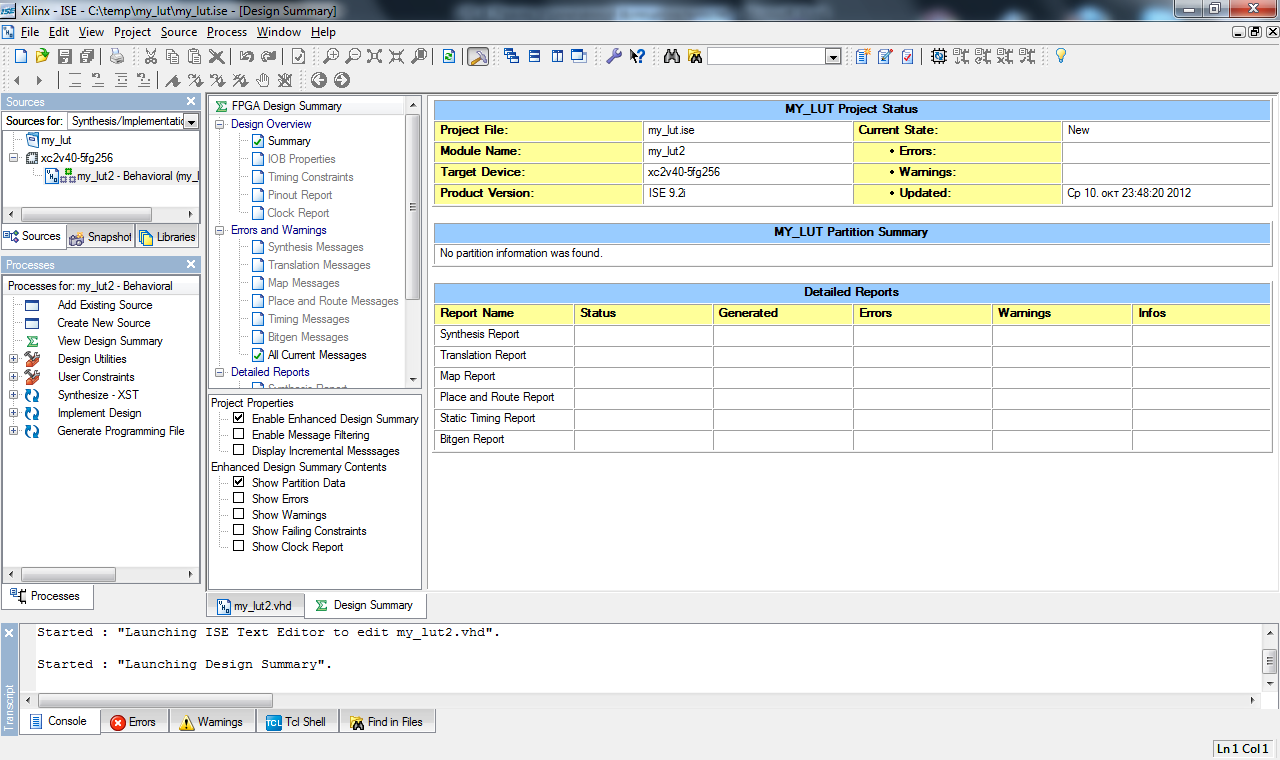Click the Copy toolbar icon
1280x760 pixels.
tap(173, 57)
